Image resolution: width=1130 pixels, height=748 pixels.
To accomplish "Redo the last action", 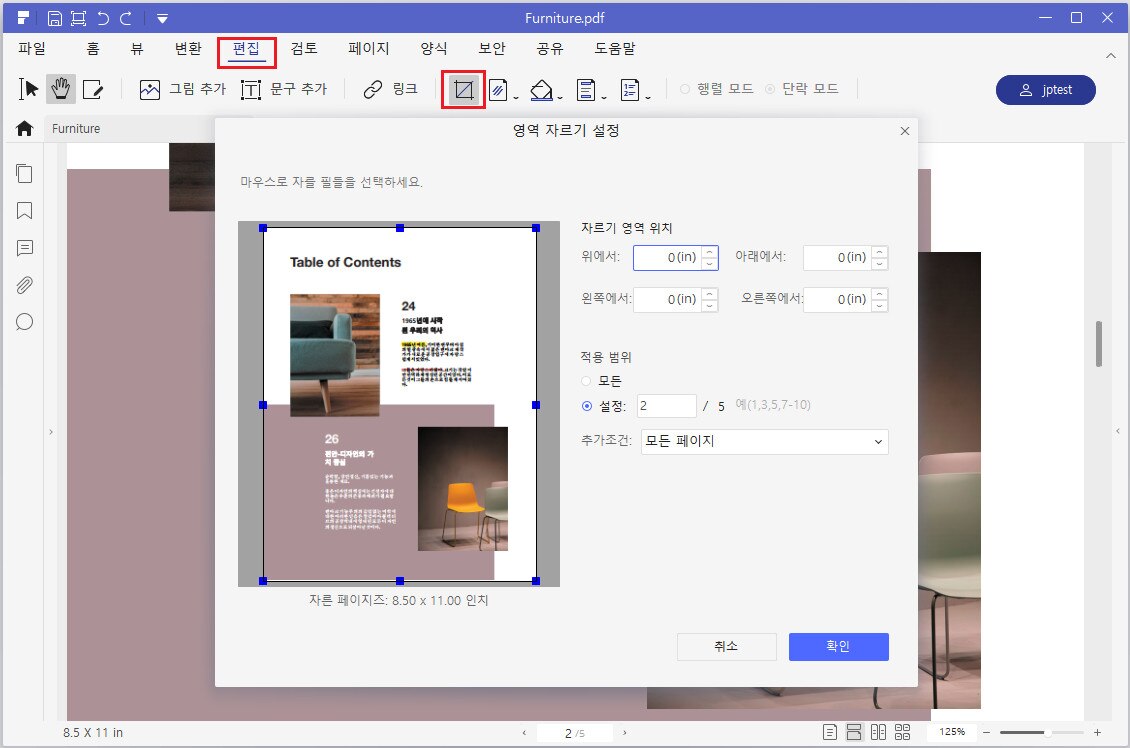I will pyautogui.click(x=126, y=18).
